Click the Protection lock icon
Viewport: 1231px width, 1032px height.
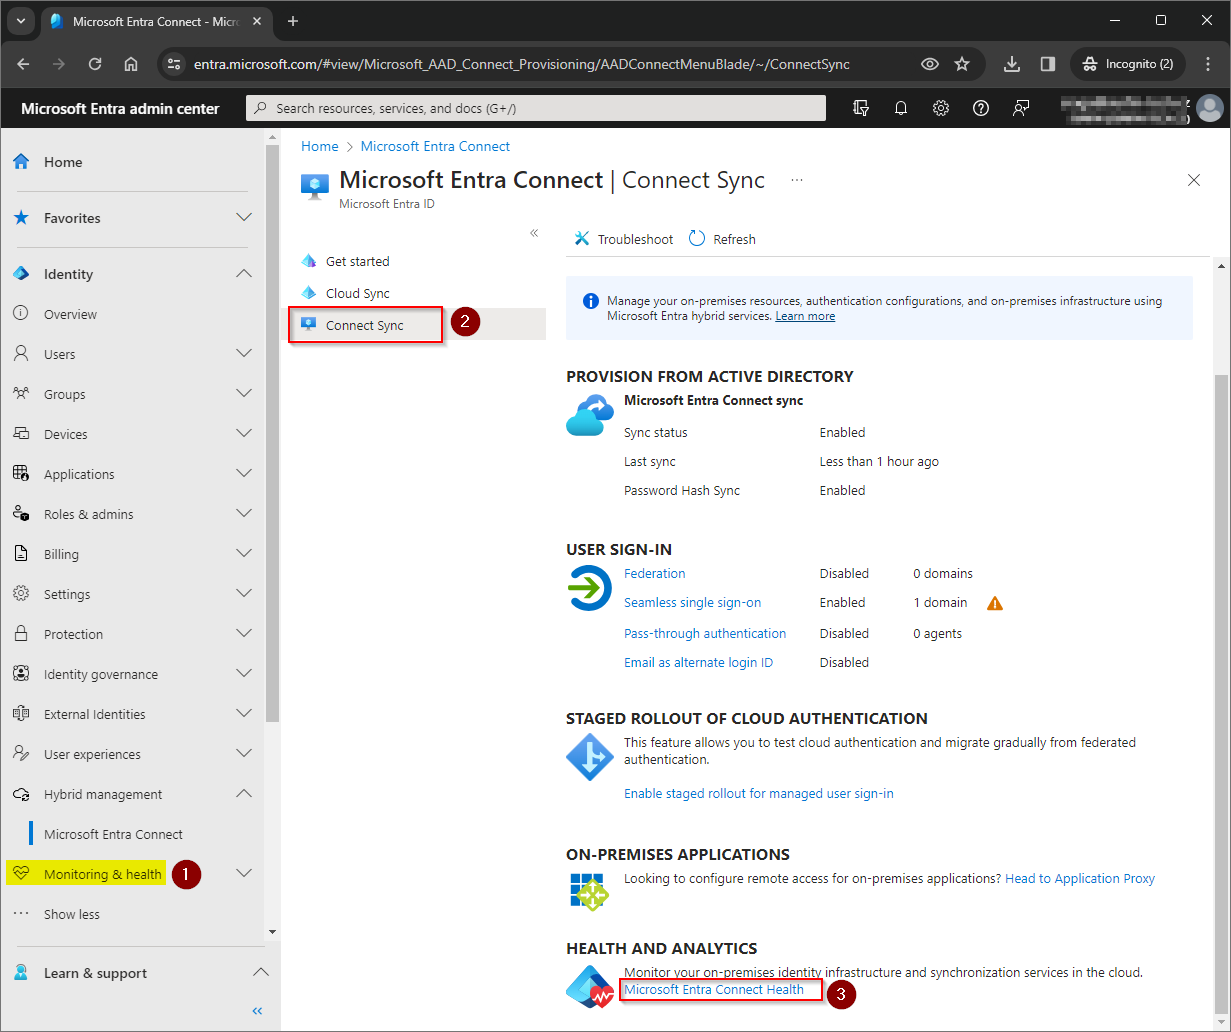pos(21,634)
